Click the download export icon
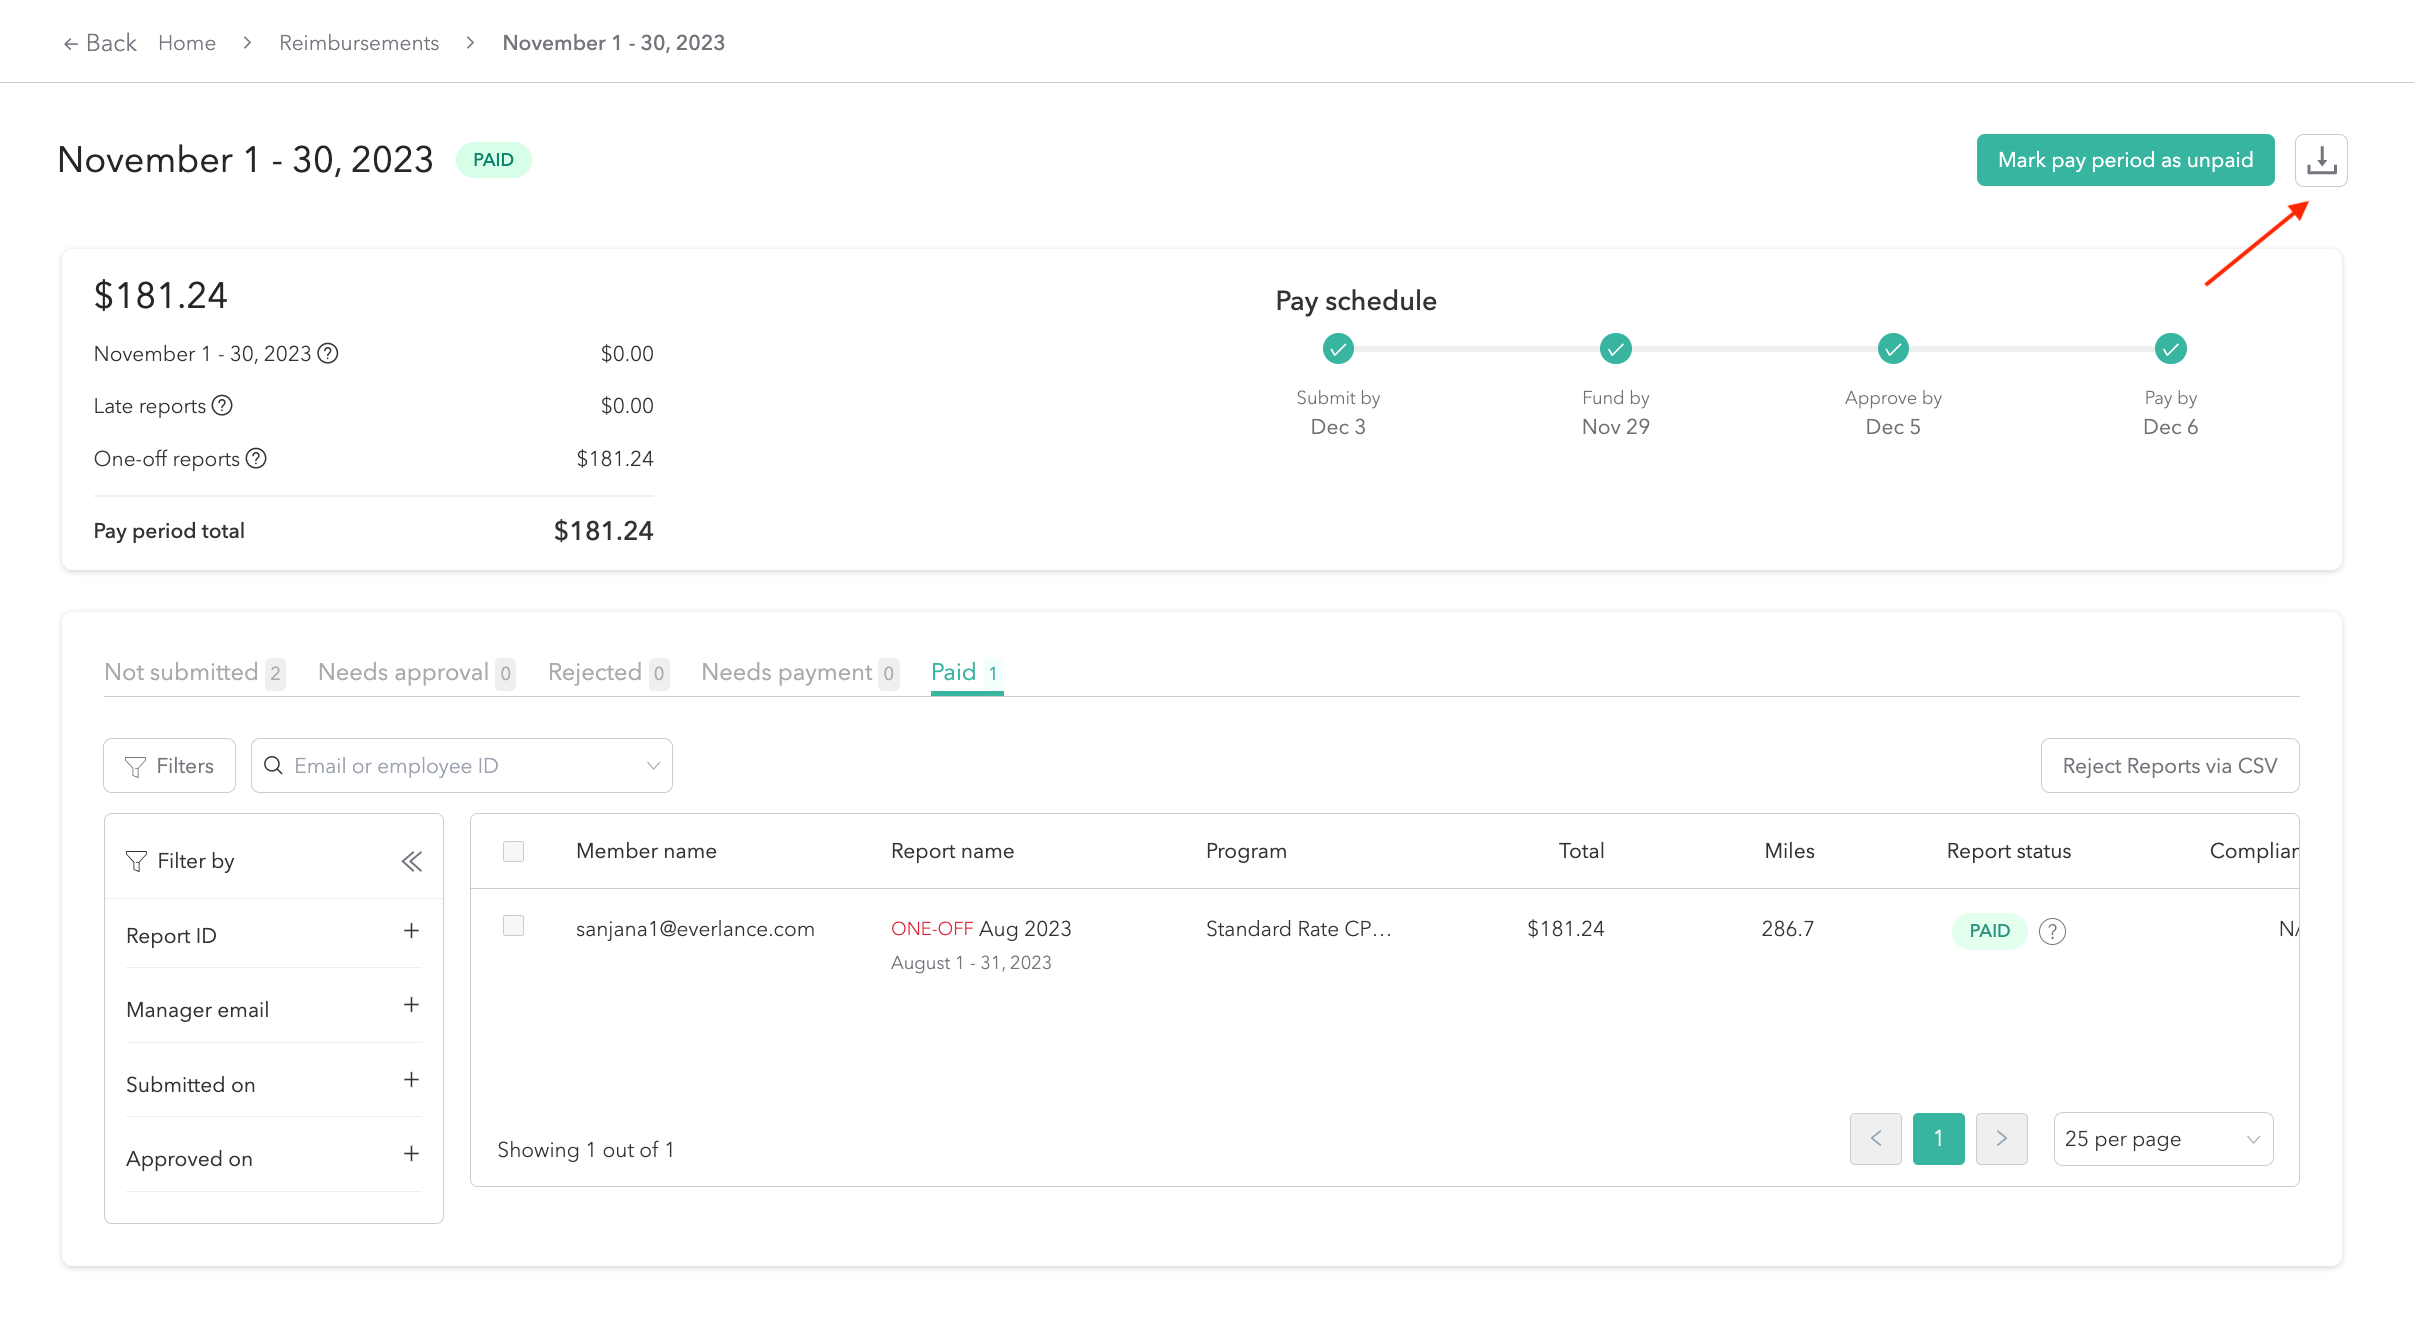This screenshot has width=2414, height=1326. [x=2320, y=160]
